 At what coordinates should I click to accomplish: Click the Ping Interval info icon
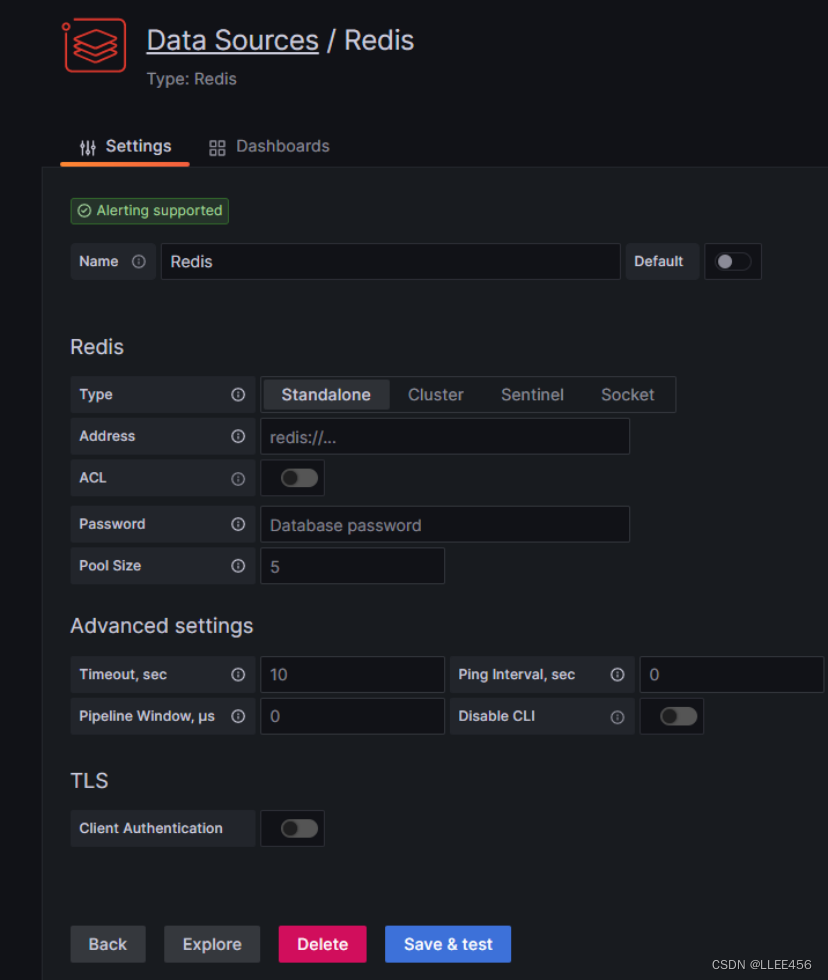pos(617,674)
